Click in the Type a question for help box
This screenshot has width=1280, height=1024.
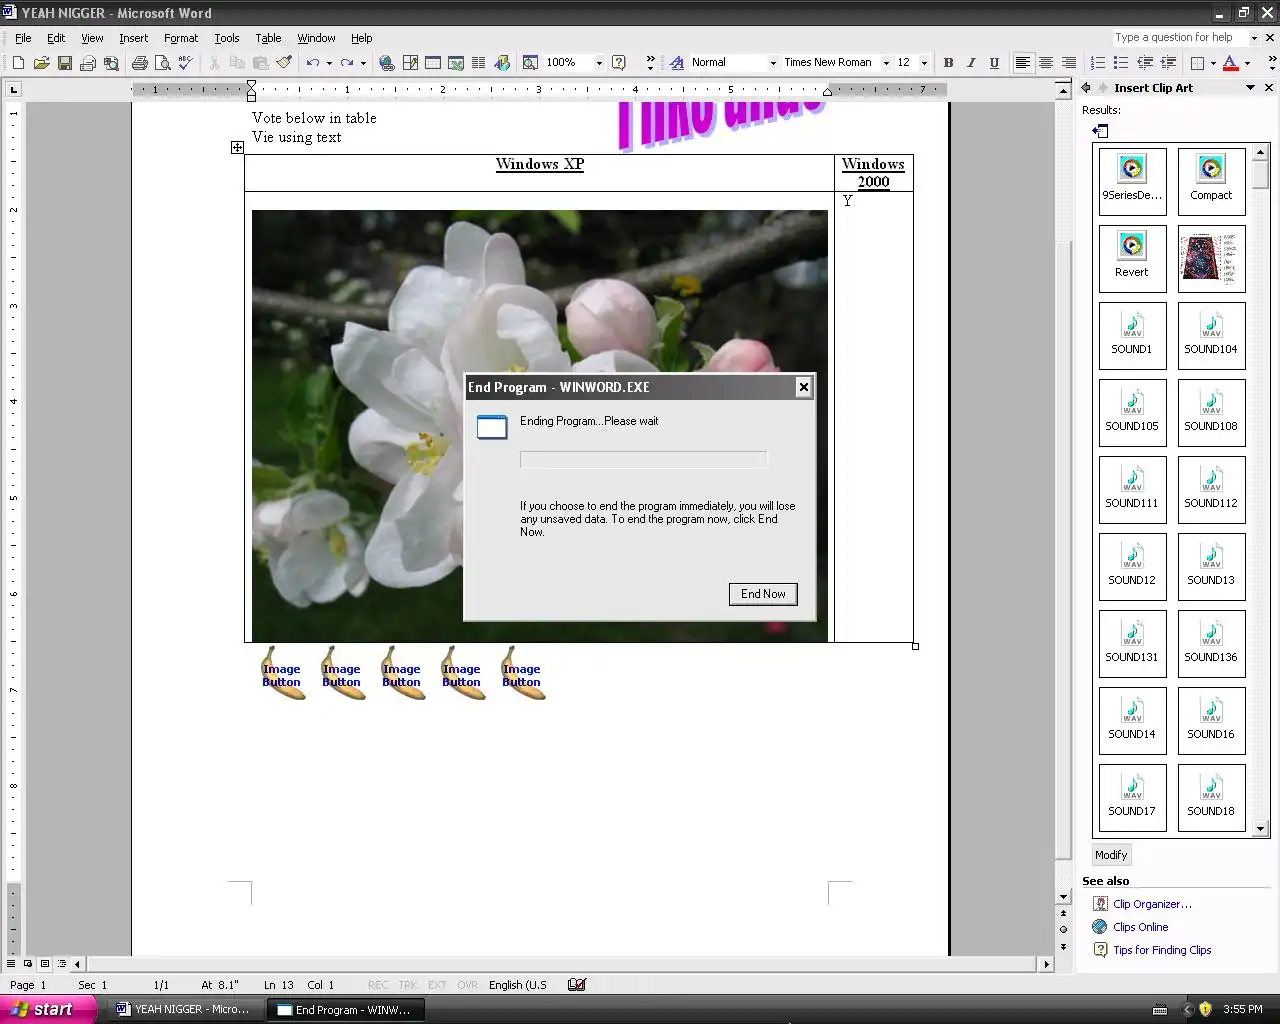coord(1180,37)
